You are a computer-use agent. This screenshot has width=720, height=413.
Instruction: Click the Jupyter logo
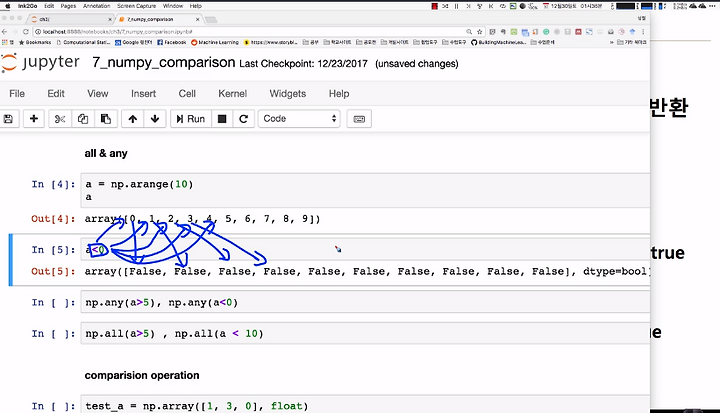pyautogui.click(x=40, y=62)
